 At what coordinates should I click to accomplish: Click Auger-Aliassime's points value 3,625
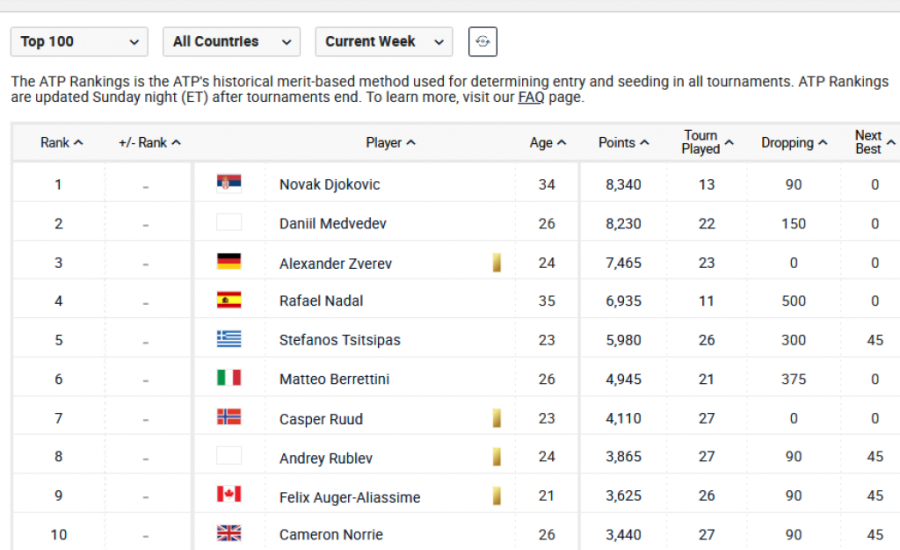pyautogui.click(x=623, y=495)
